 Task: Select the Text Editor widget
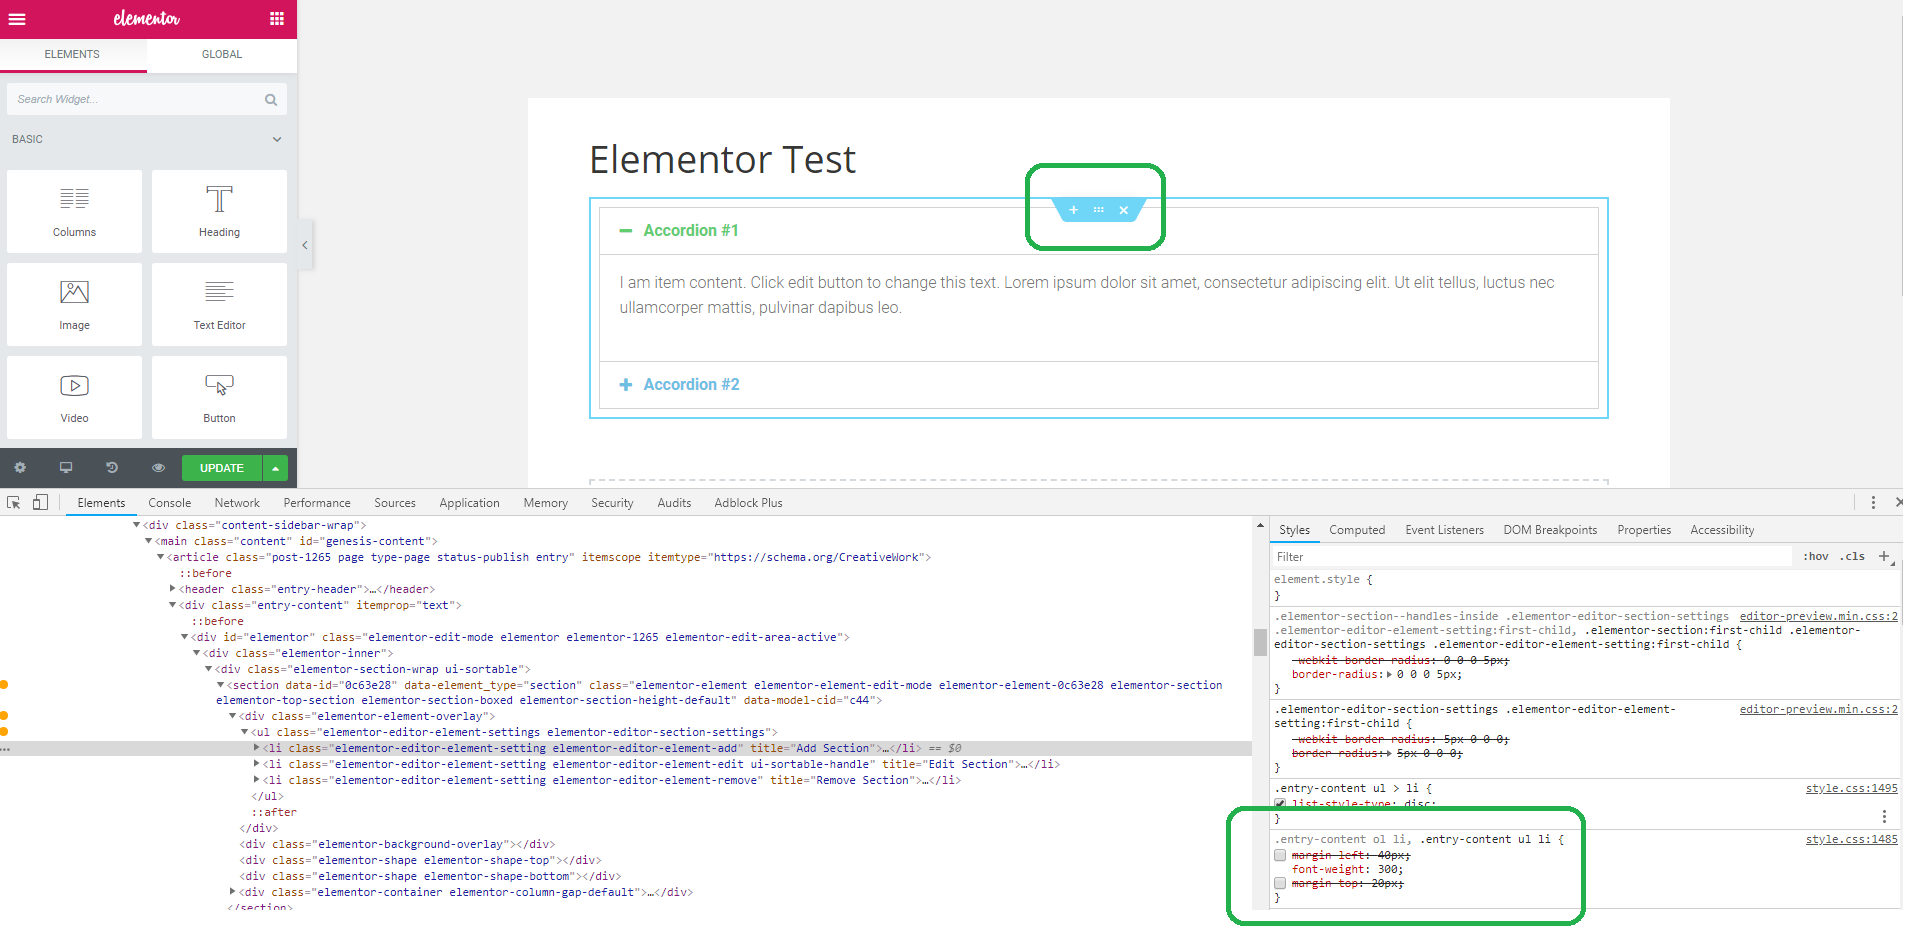point(219,304)
